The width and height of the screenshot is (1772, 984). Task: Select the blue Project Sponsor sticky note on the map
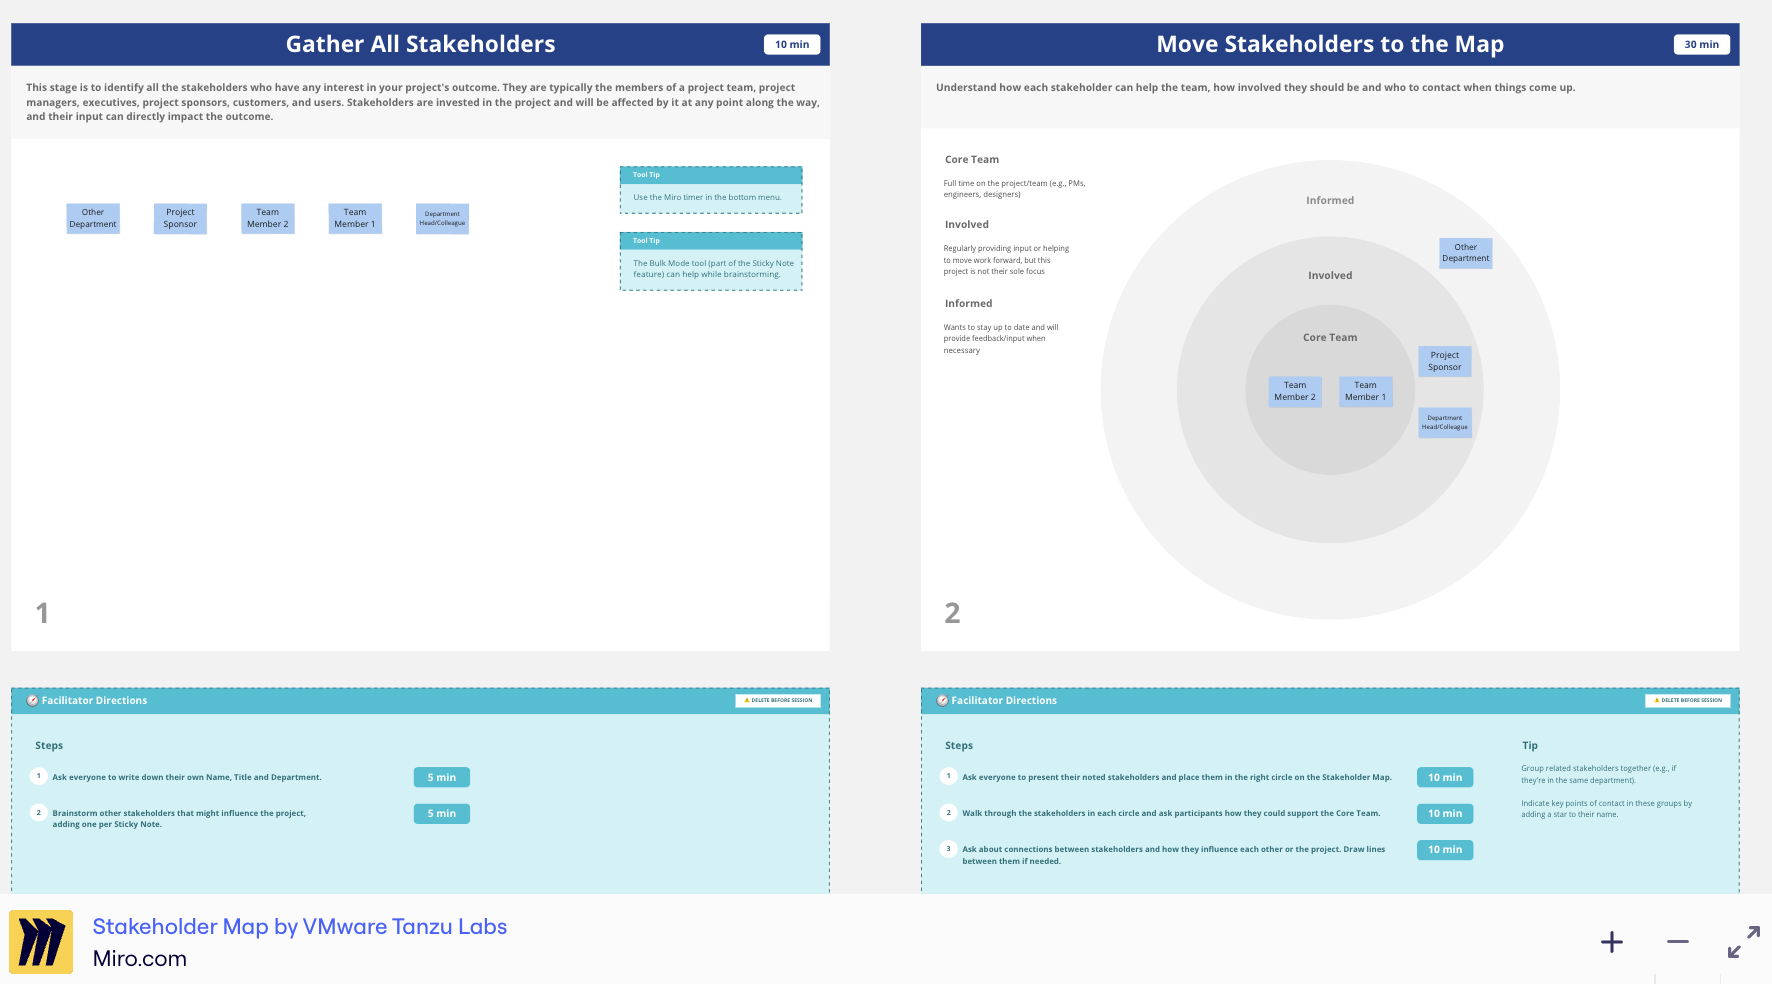1444,360
